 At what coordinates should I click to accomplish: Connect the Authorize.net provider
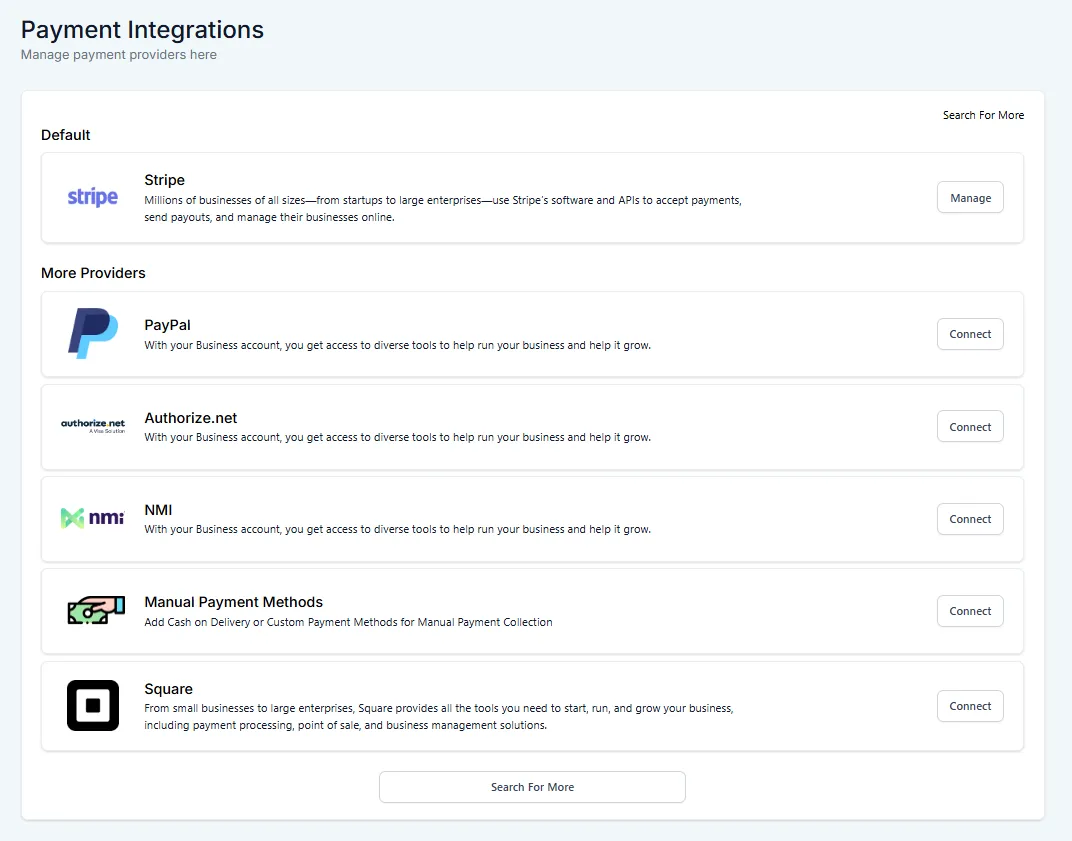coord(970,427)
